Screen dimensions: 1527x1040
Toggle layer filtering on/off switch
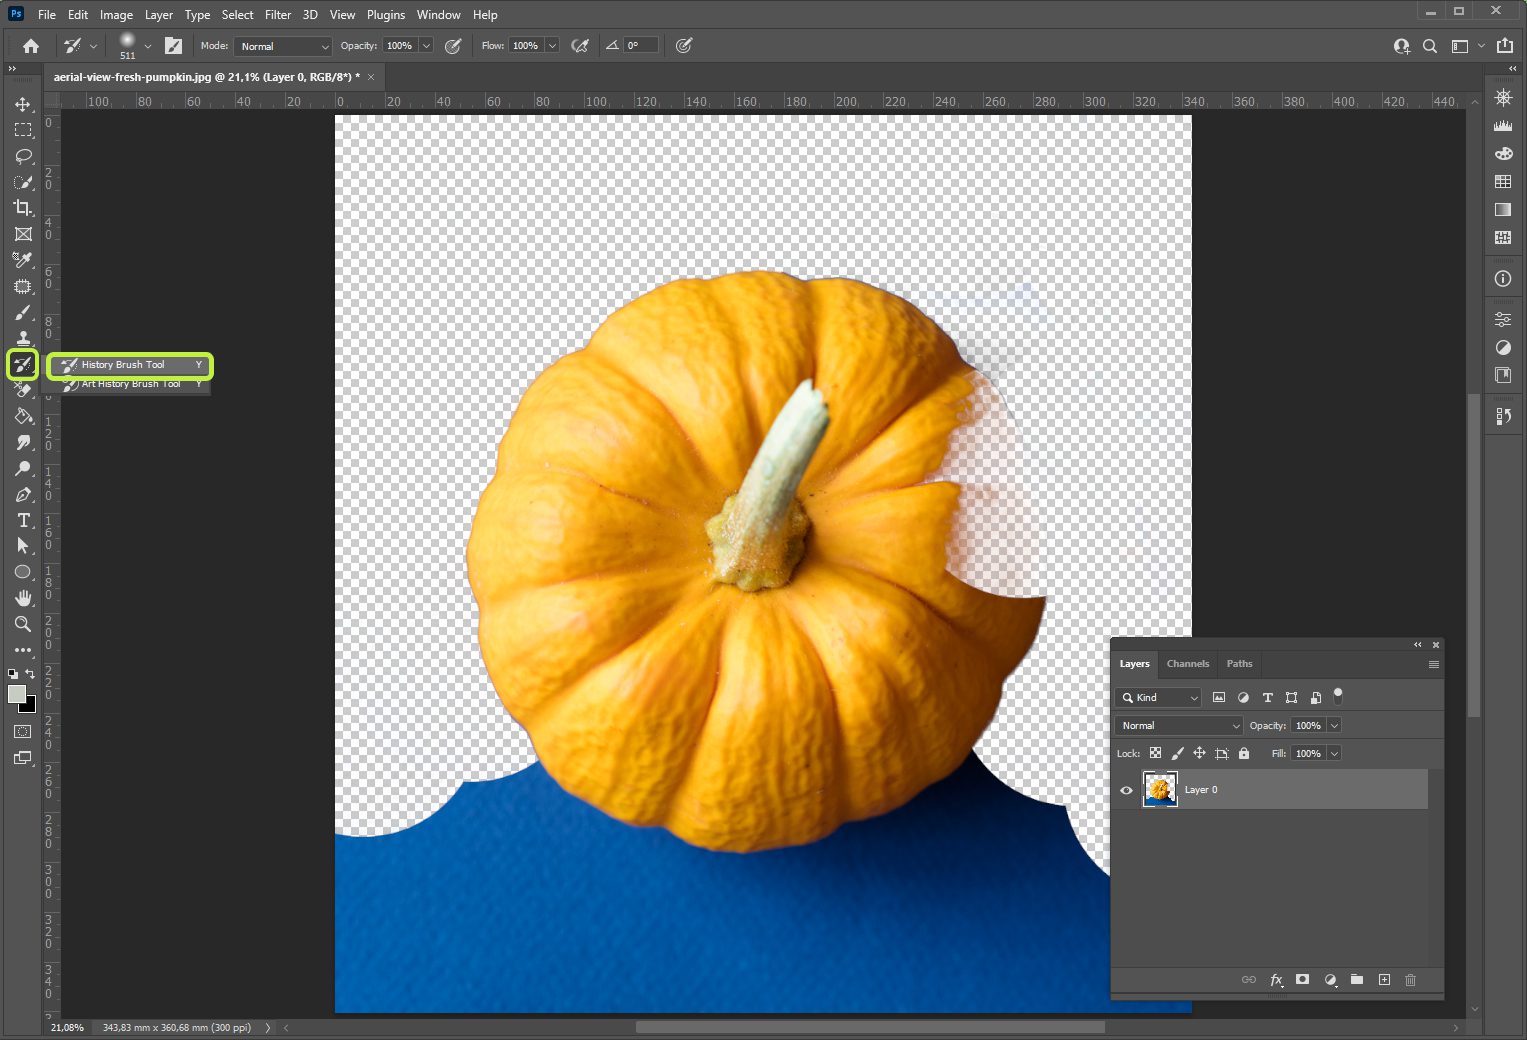[1338, 696]
